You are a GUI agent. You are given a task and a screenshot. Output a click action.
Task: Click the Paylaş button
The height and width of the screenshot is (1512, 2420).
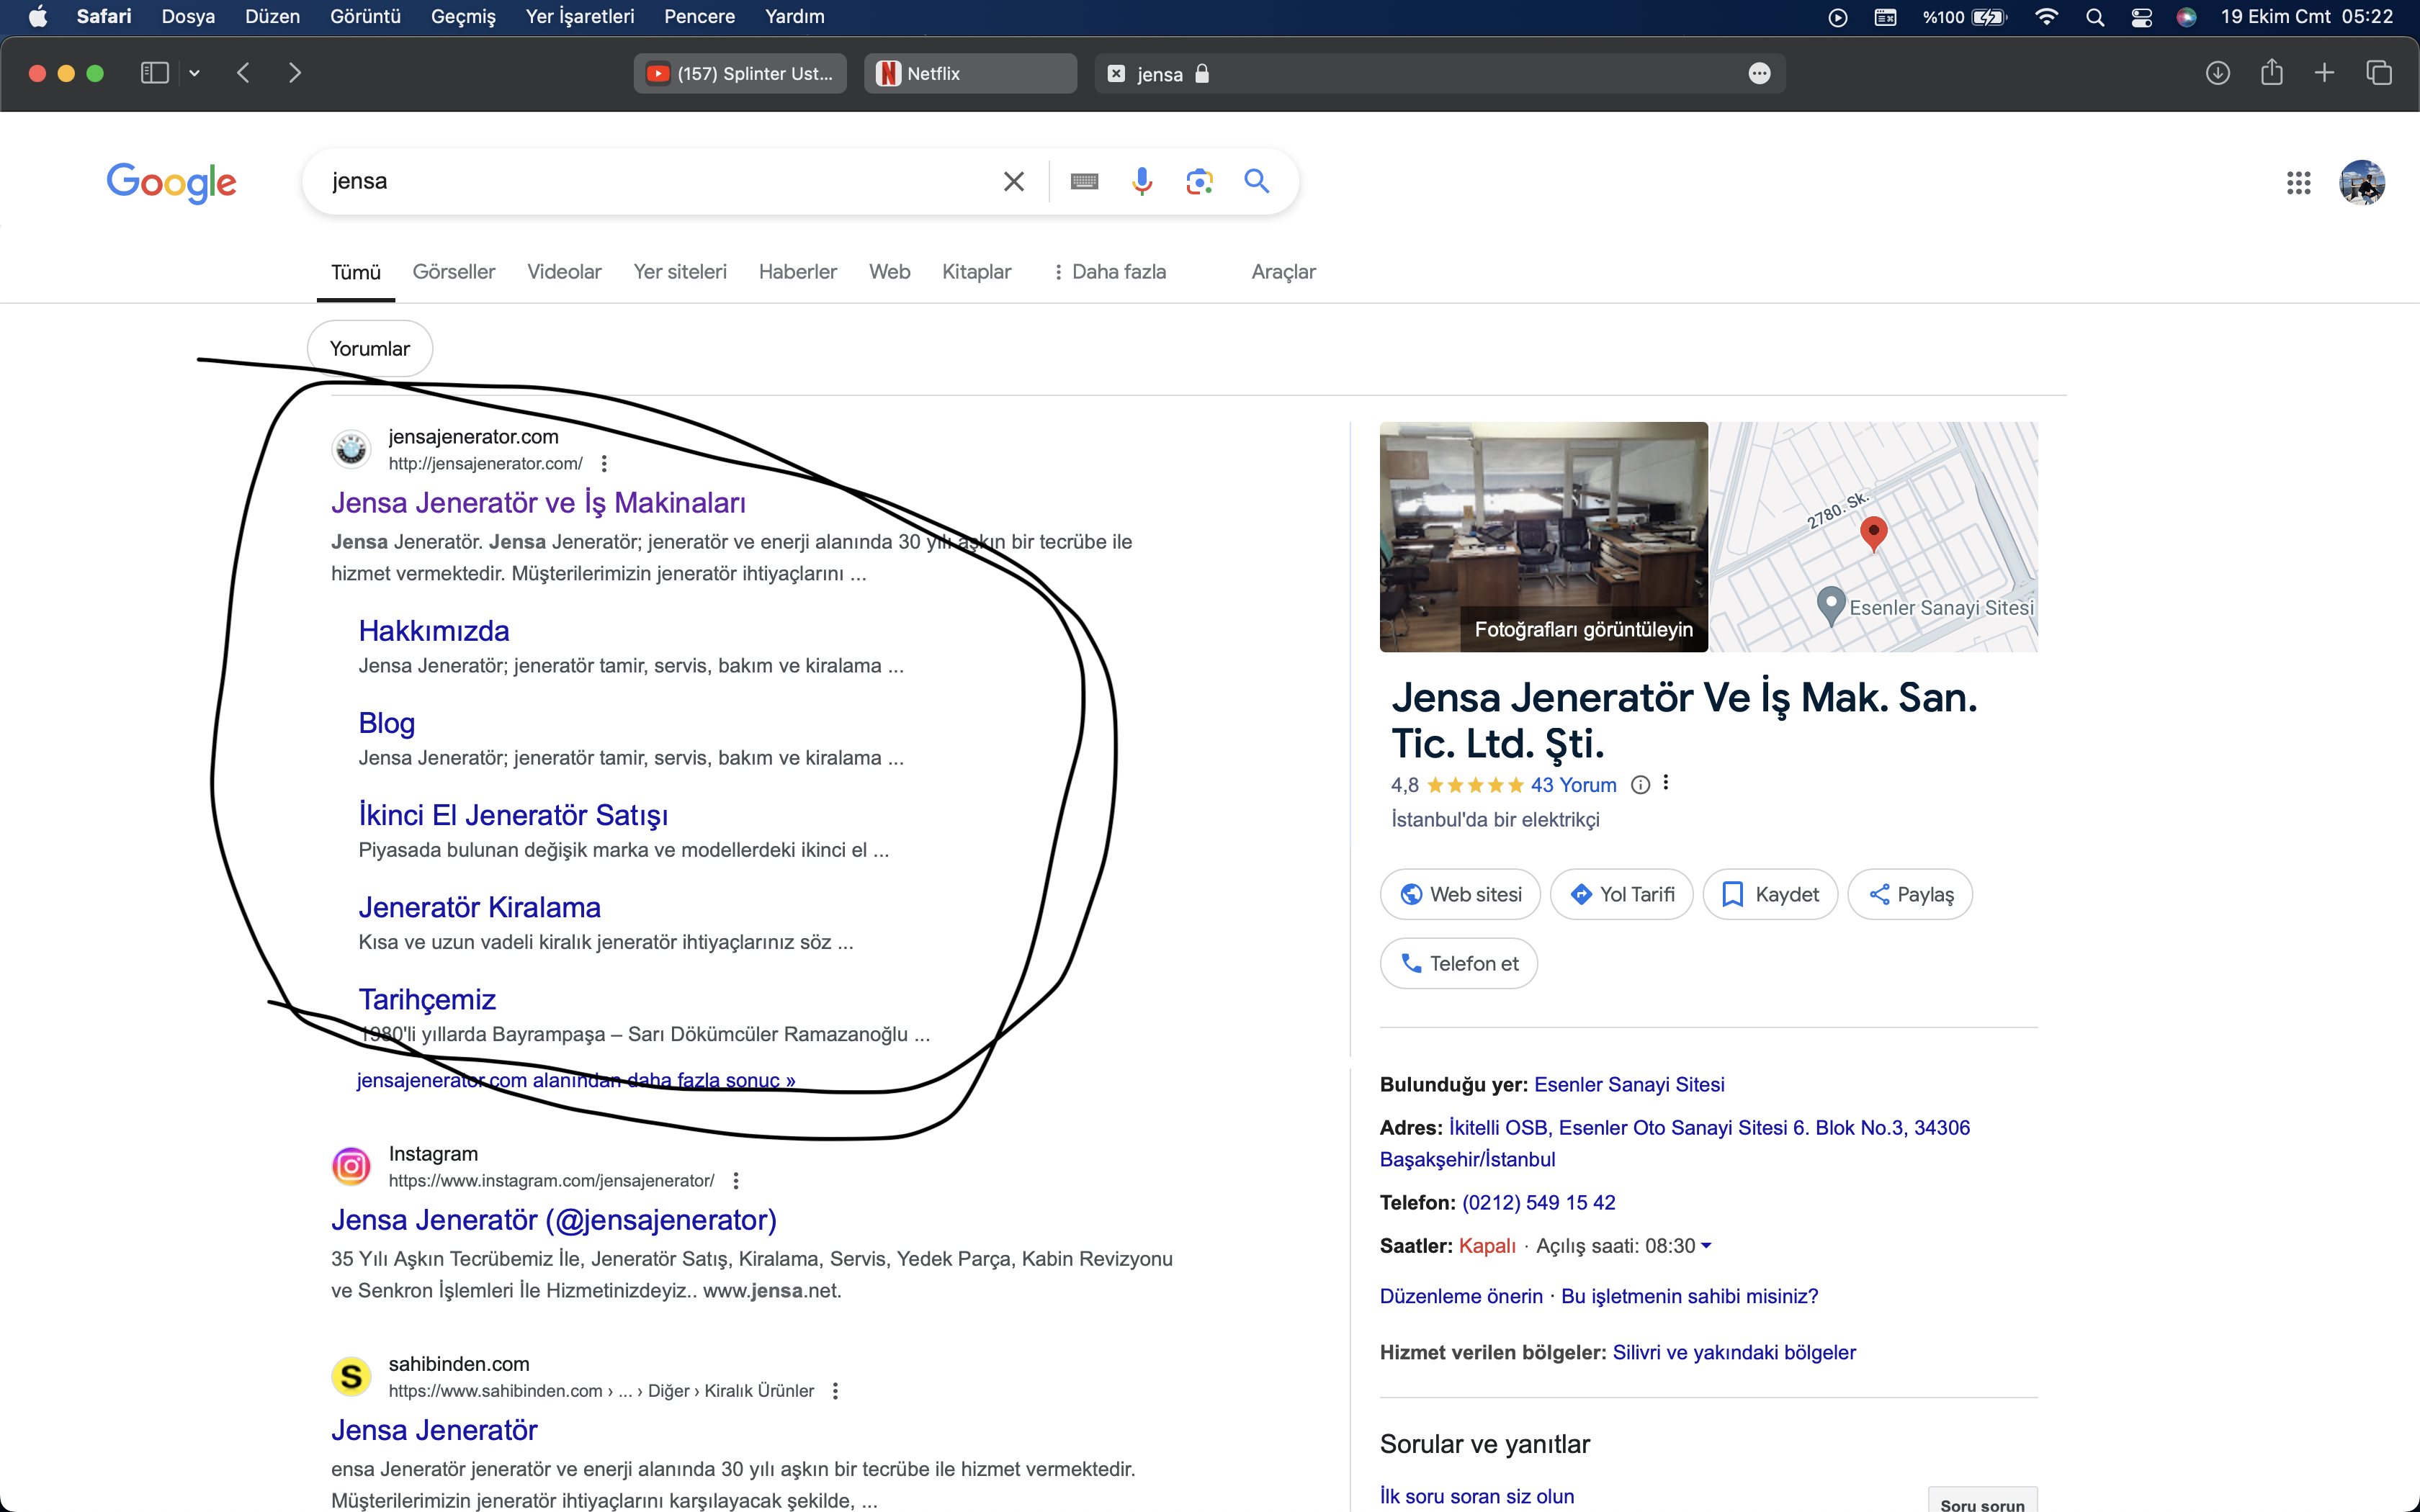click(1910, 894)
